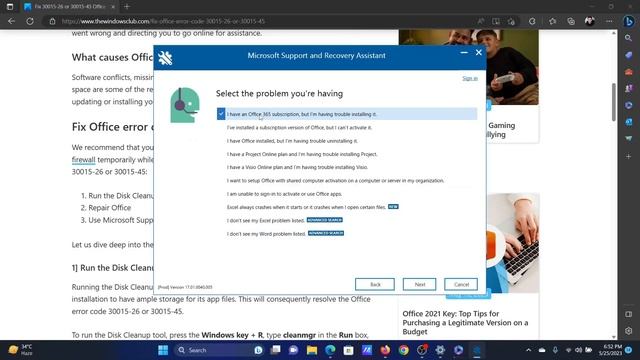
Task: Open the Favorites star toolbar icon
Action: pos(552,21)
